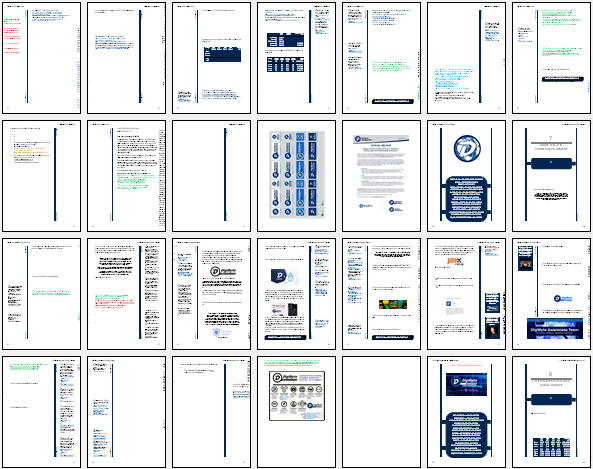
Task: Open the page with the grid of DigiByte logo variations
Action: (x=296, y=176)
